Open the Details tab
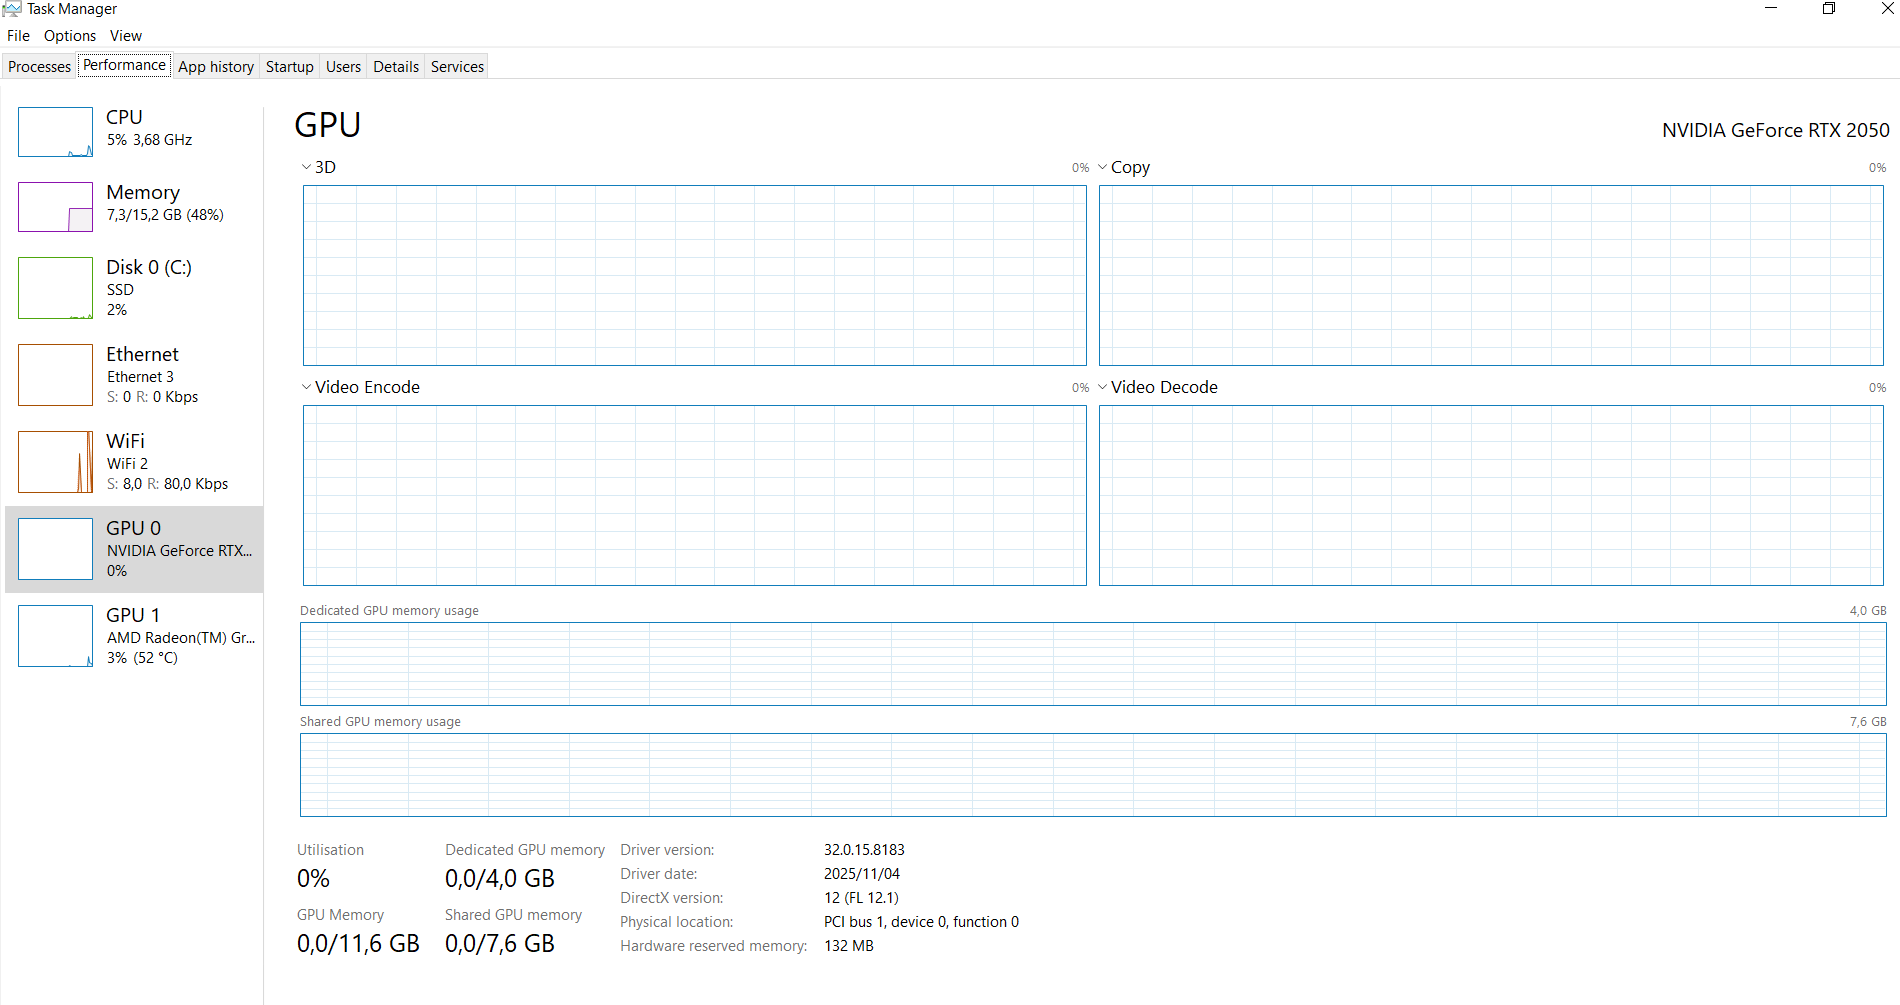 pos(396,67)
